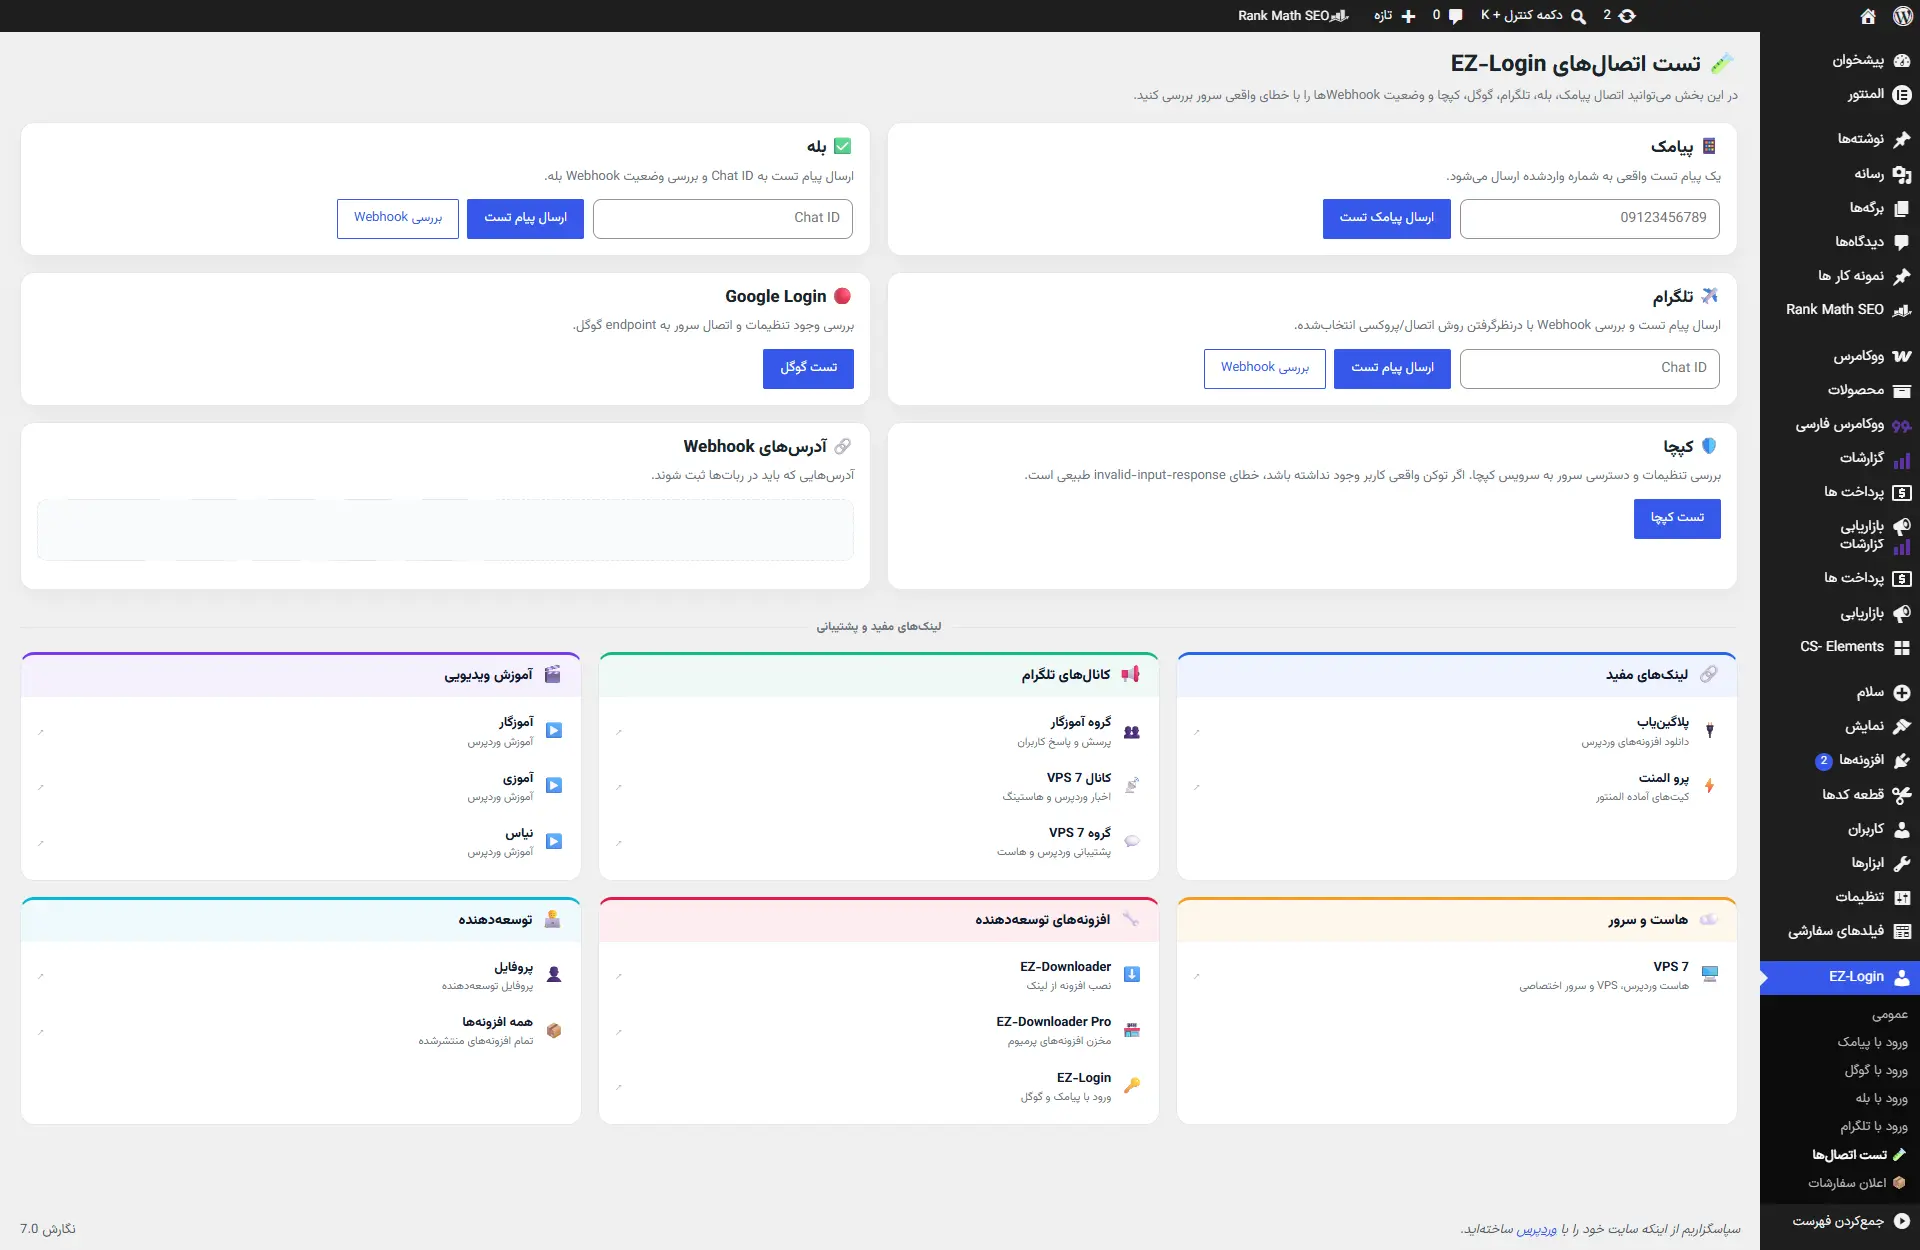The width and height of the screenshot is (1920, 1250).
Task: Click the box icon next to 'همه افزونه‌ها'
Action: 554,1031
